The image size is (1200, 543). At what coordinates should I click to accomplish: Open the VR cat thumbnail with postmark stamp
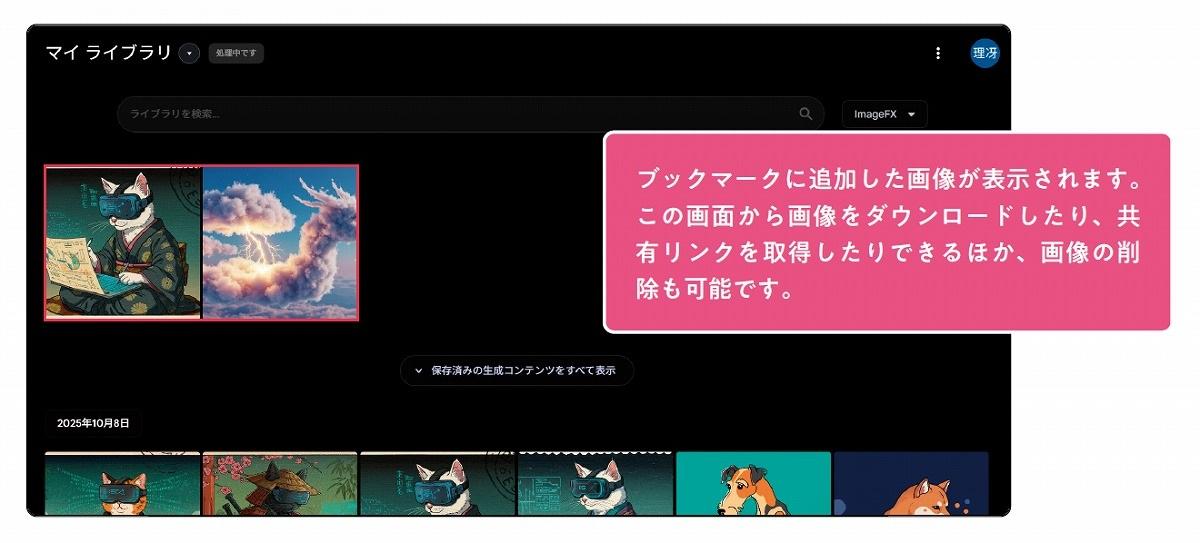point(437,484)
